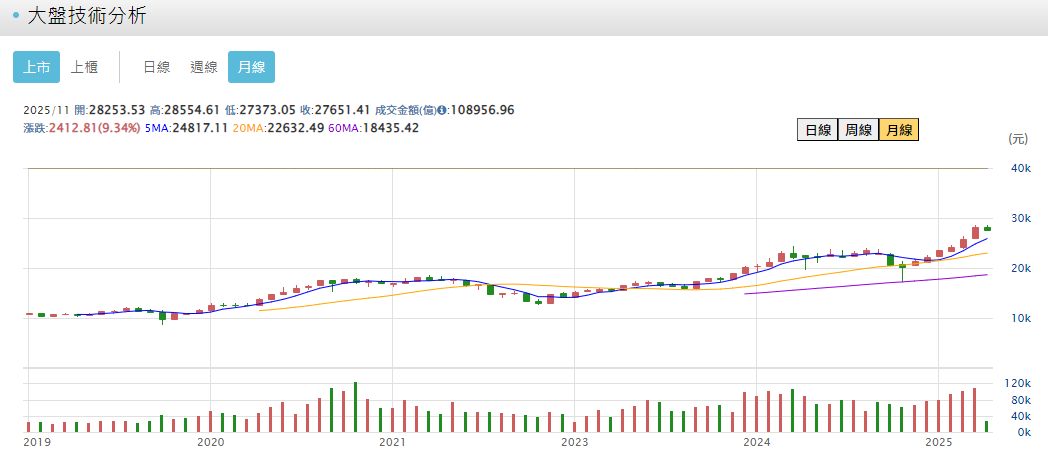Click the 2020 label on time axis
The image size is (1048, 461).
pos(210,442)
